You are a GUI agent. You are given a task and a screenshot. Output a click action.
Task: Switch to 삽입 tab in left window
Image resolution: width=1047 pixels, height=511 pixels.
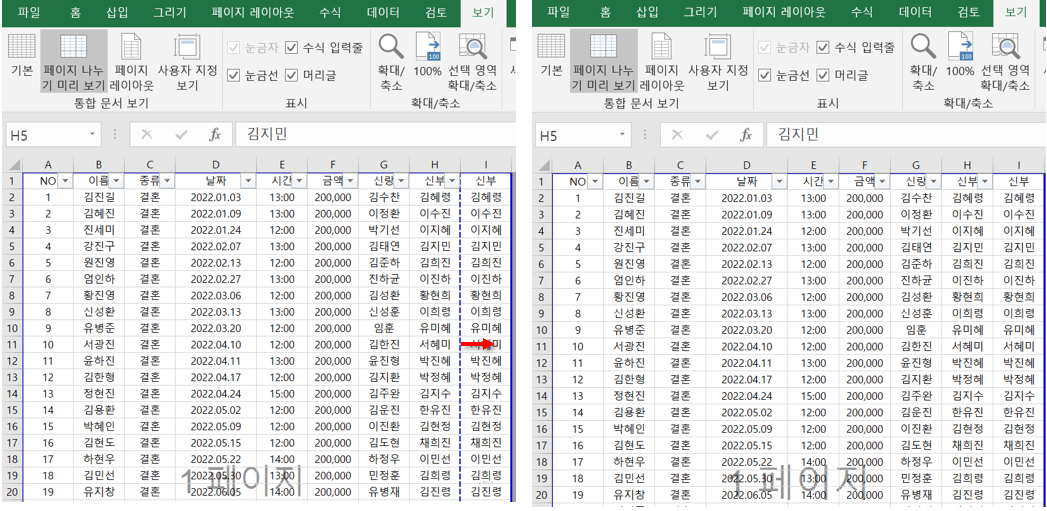pos(117,12)
